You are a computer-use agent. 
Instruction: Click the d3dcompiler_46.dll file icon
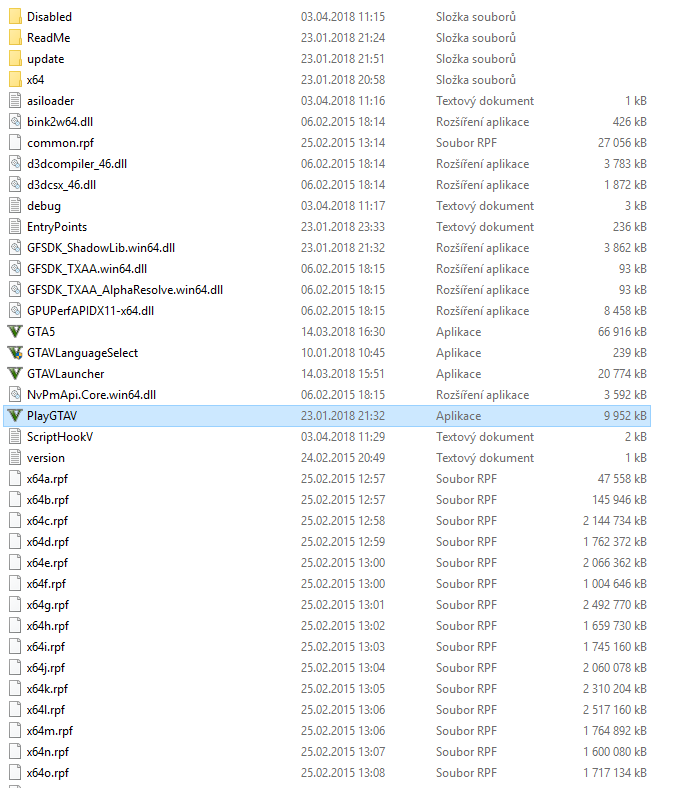(15, 164)
